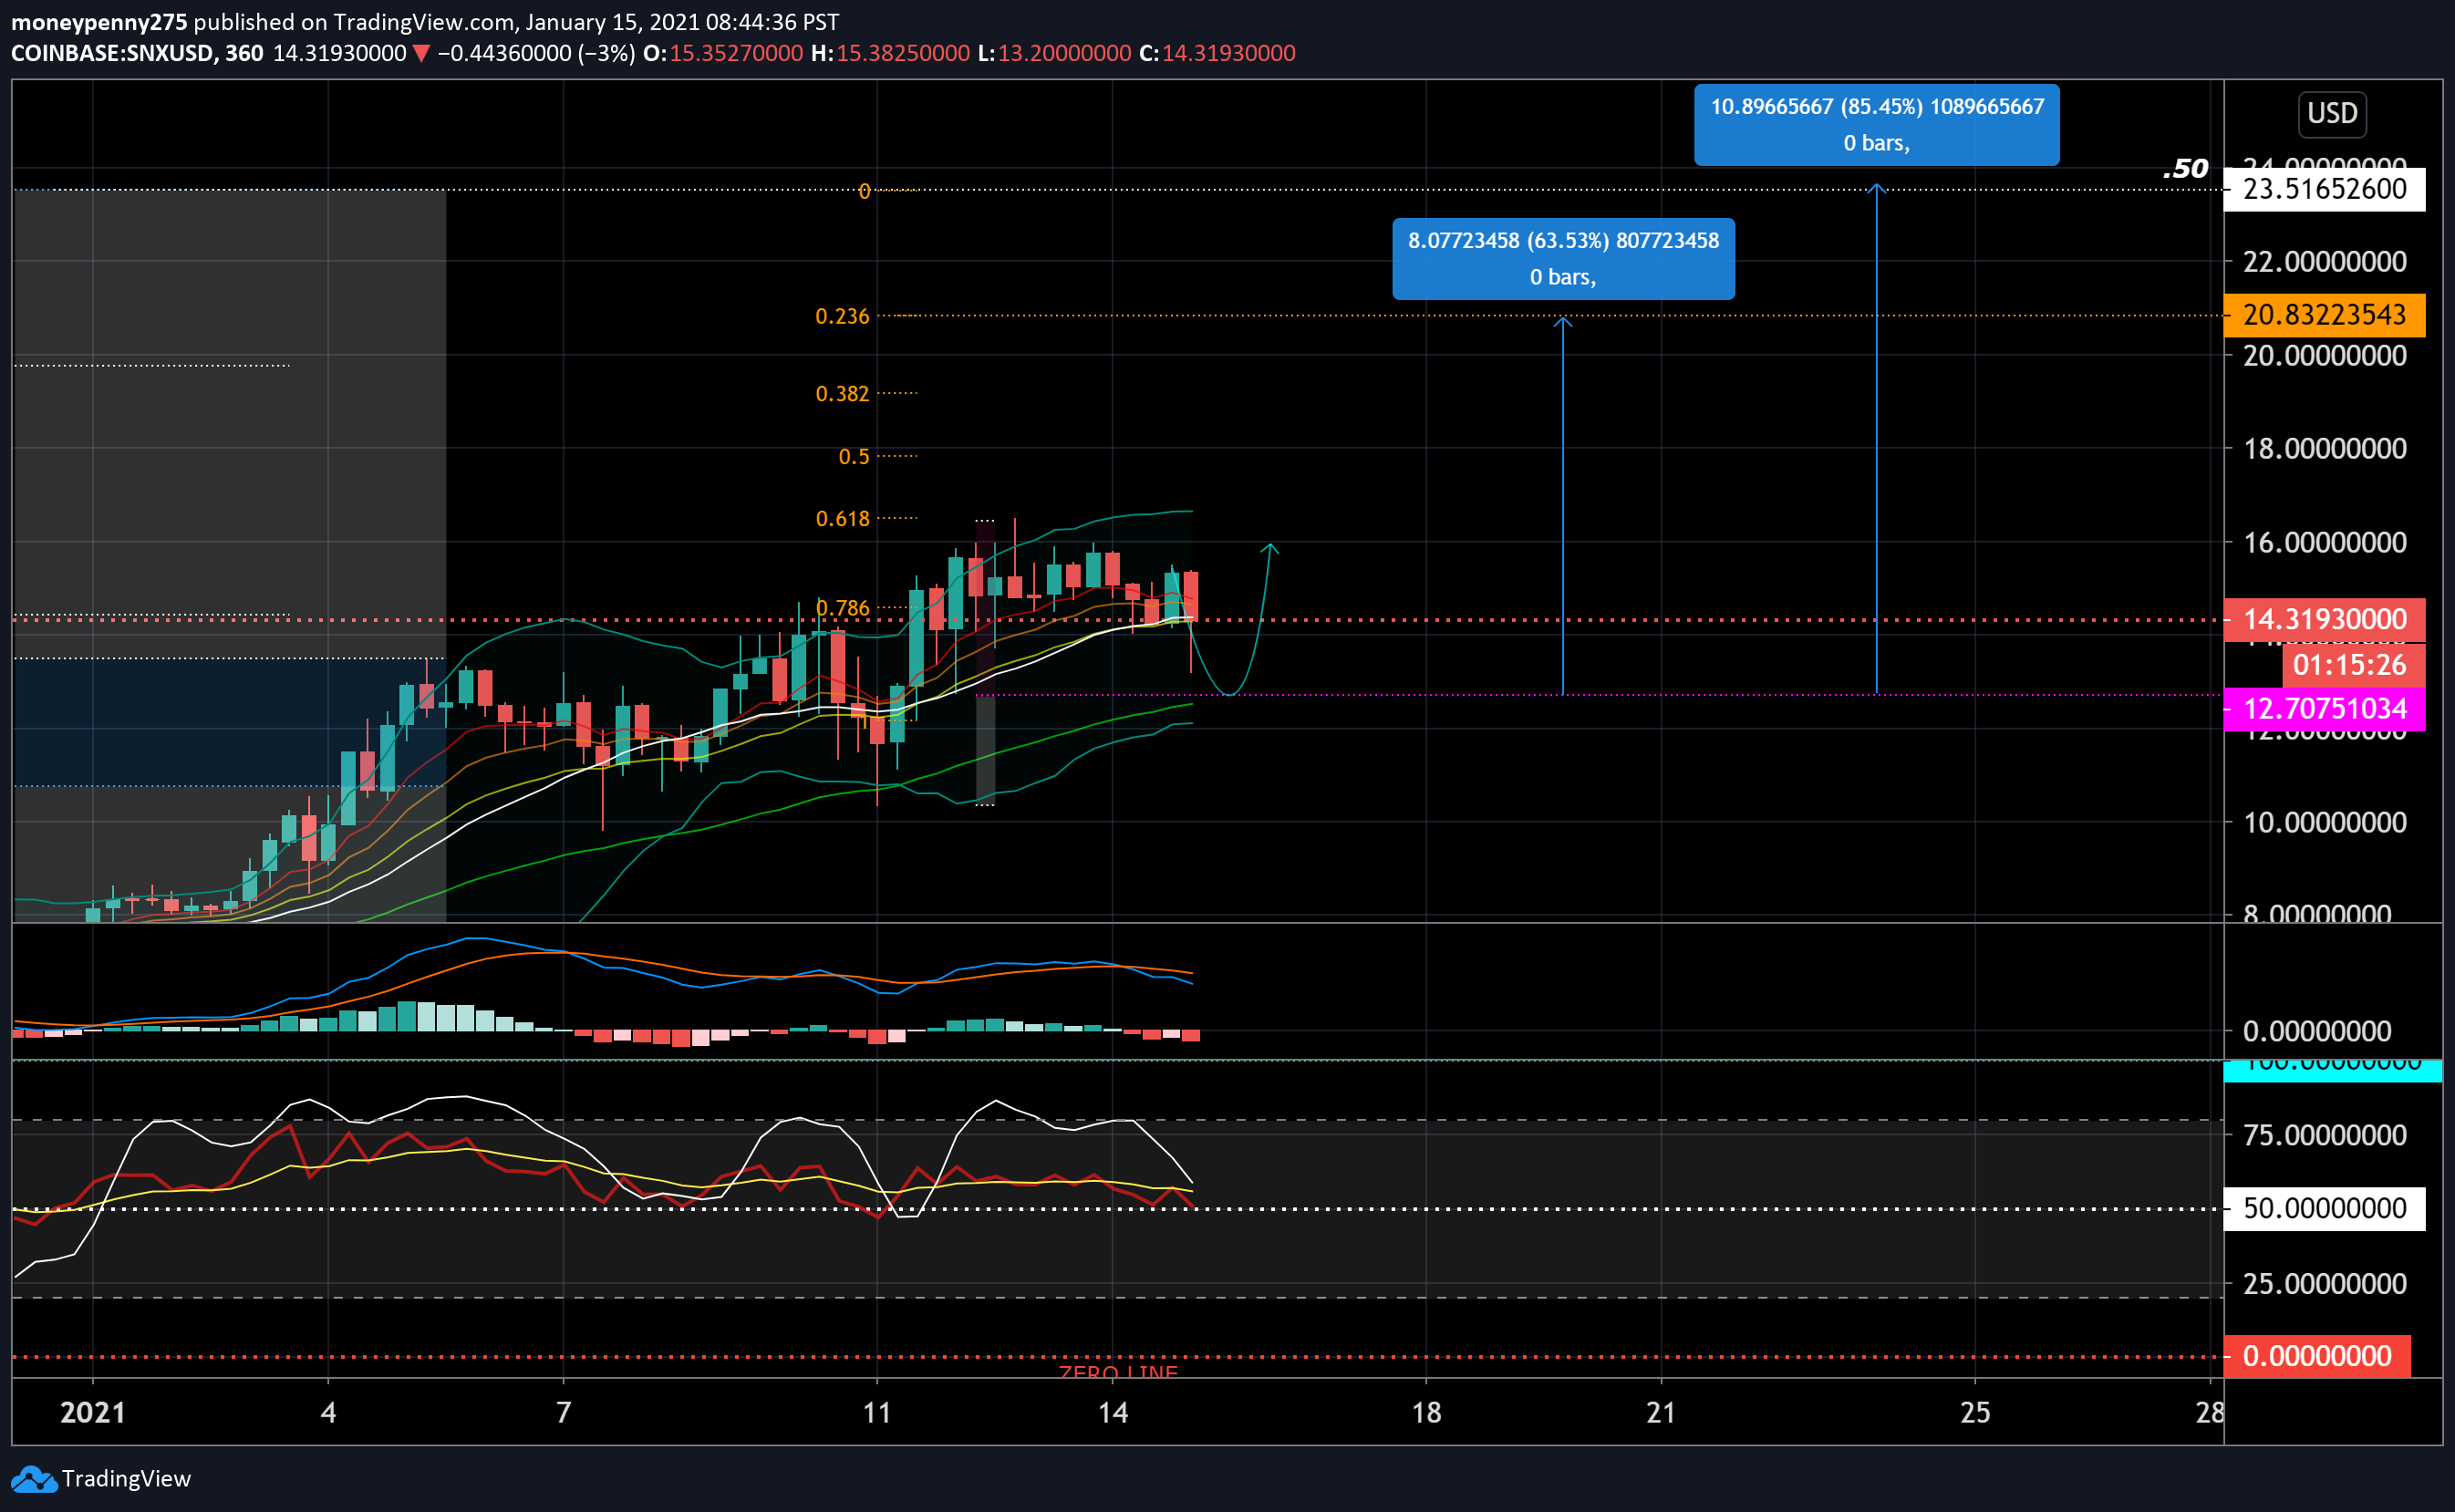Click the 16.00000000 price axis tick
Viewport: 2455px width, 1512px height.
pos(2325,543)
